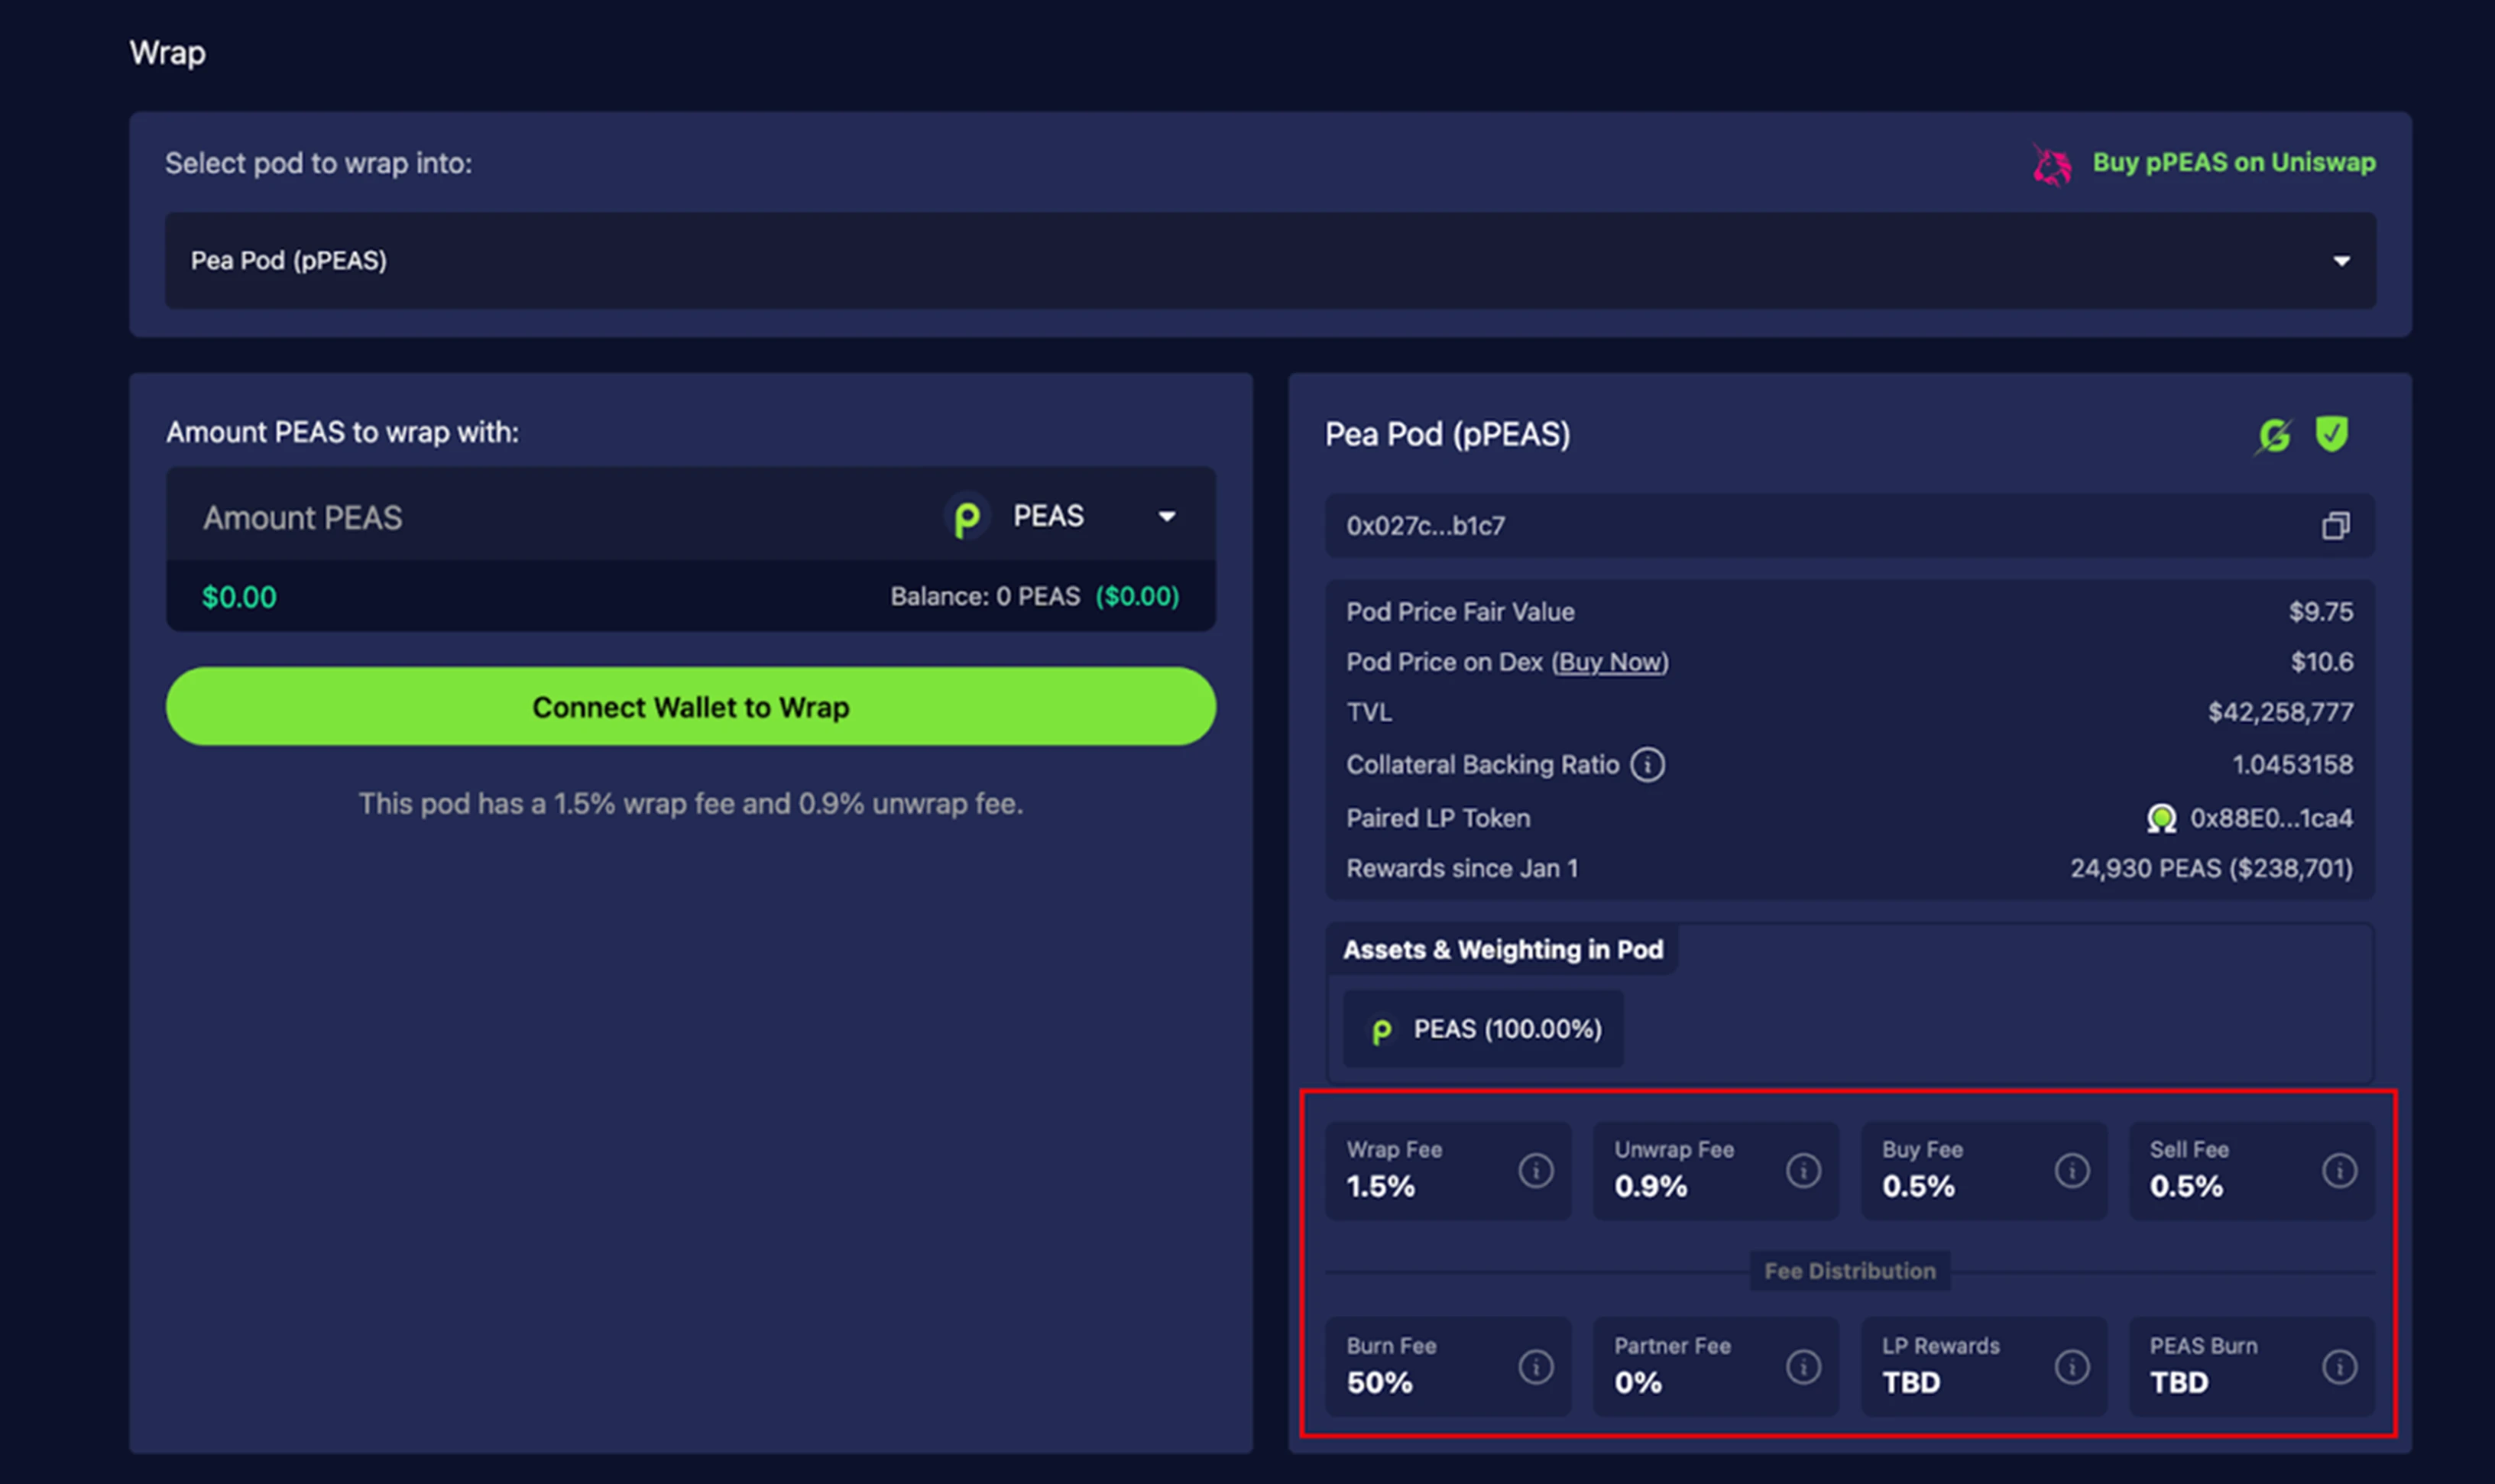This screenshot has width=2495, height=1484.
Task: Click the Wrap page heading
Action: 167,52
